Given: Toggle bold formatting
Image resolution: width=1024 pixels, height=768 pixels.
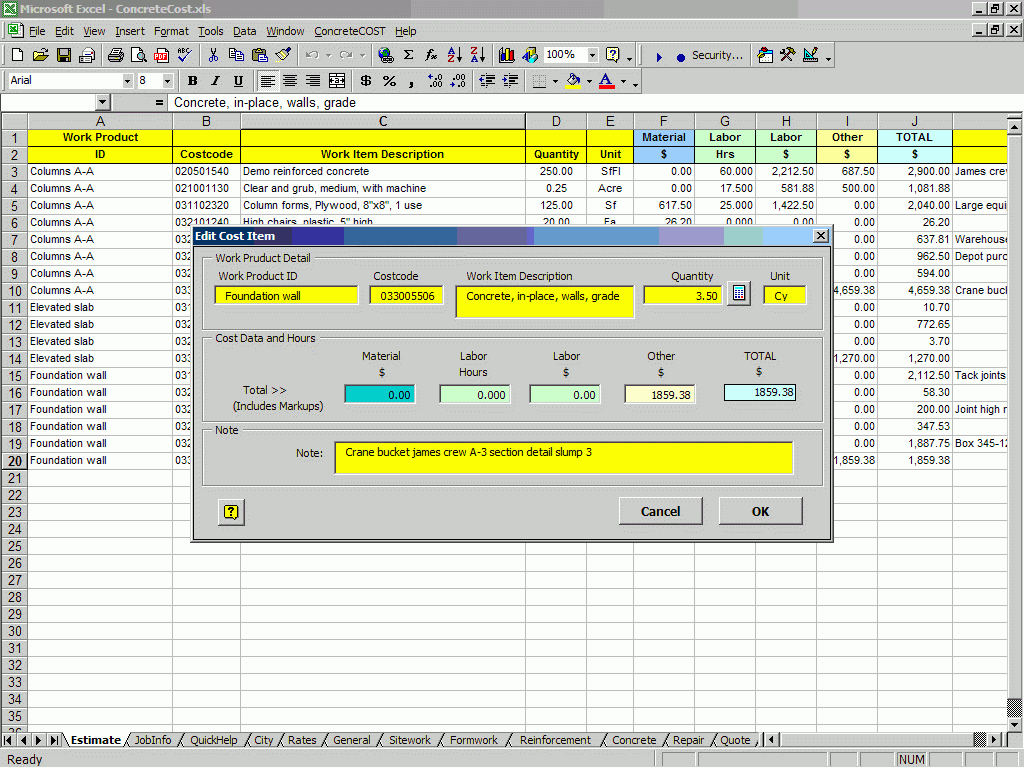Looking at the screenshot, I should [x=191, y=81].
